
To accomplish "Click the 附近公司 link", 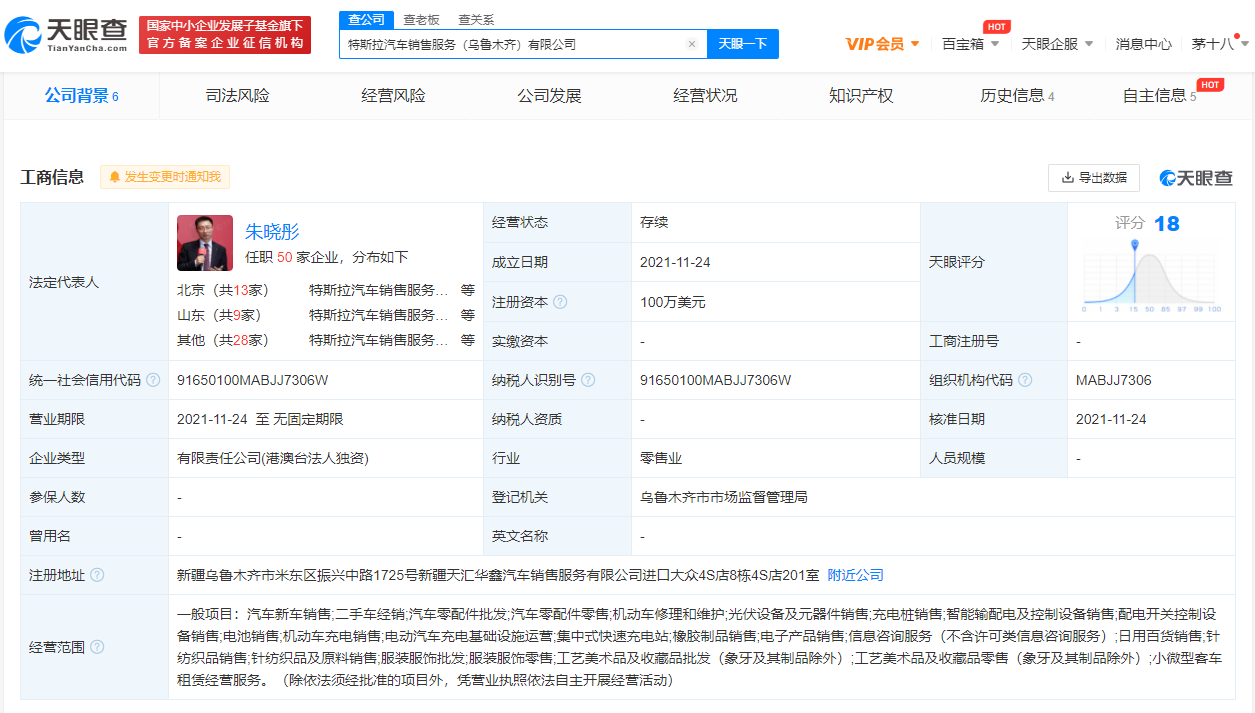I will (x=855, y=575).
